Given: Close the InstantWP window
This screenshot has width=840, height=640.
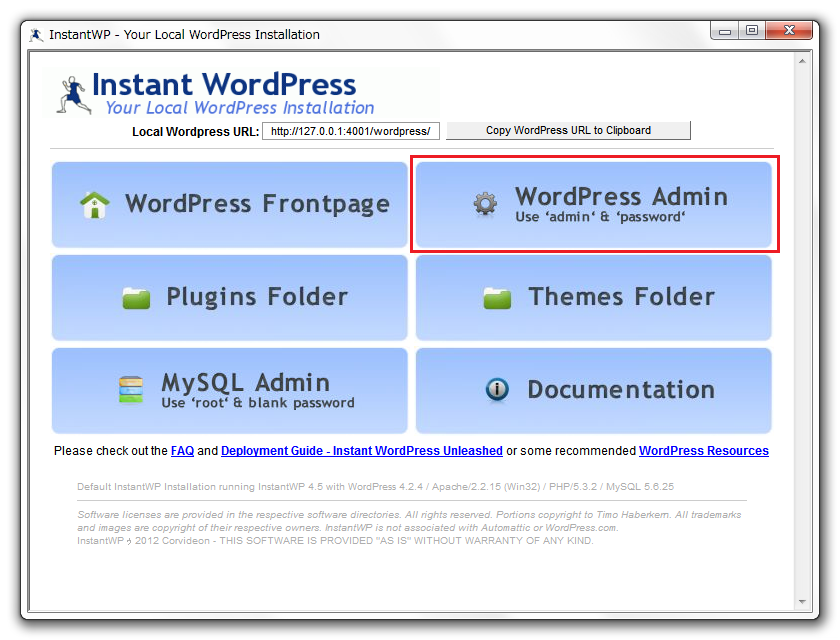Looking at the screenshot, I should pos(789,31).
